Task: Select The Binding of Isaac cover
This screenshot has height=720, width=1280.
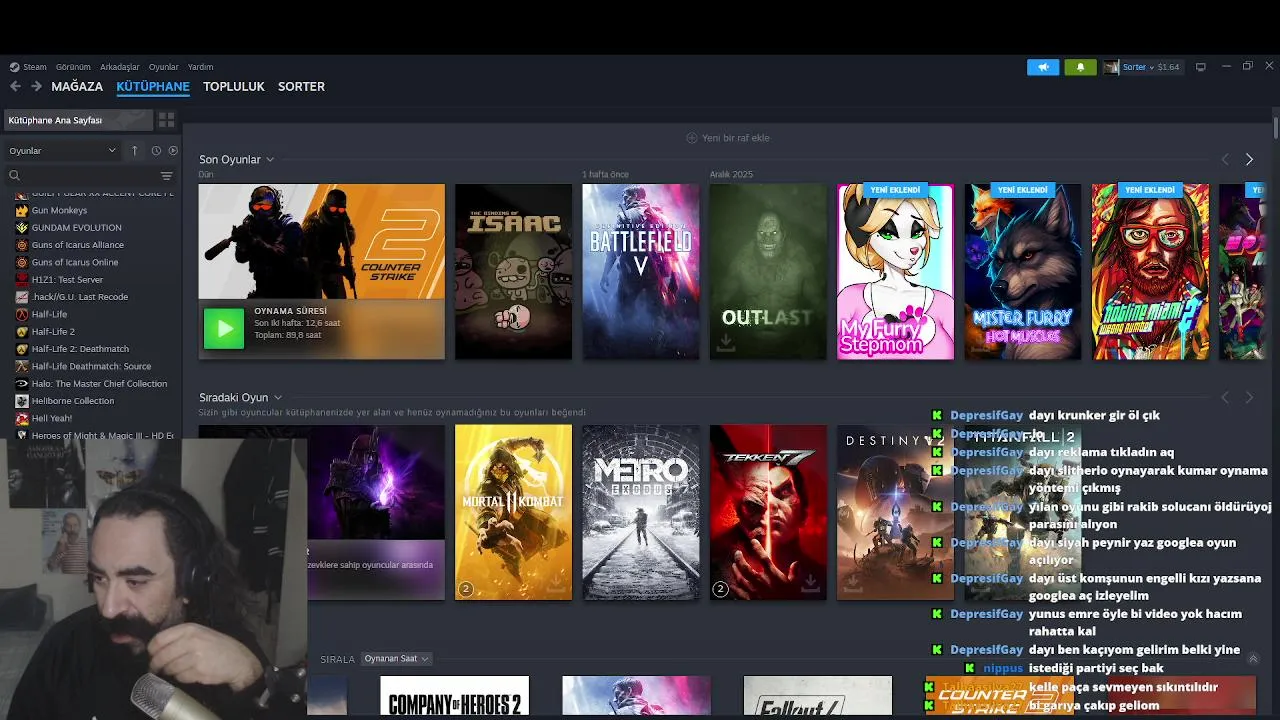Action: pos(513,272)
